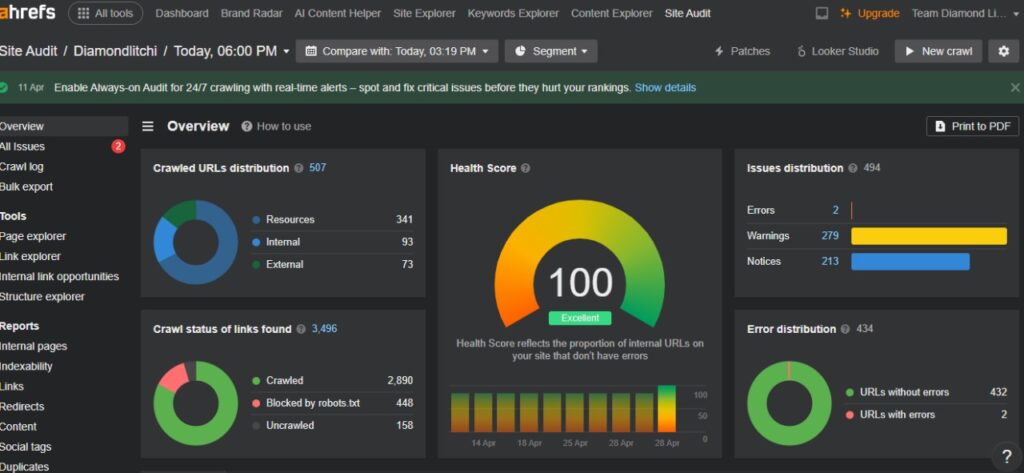Open Page explorer tool

33,236
